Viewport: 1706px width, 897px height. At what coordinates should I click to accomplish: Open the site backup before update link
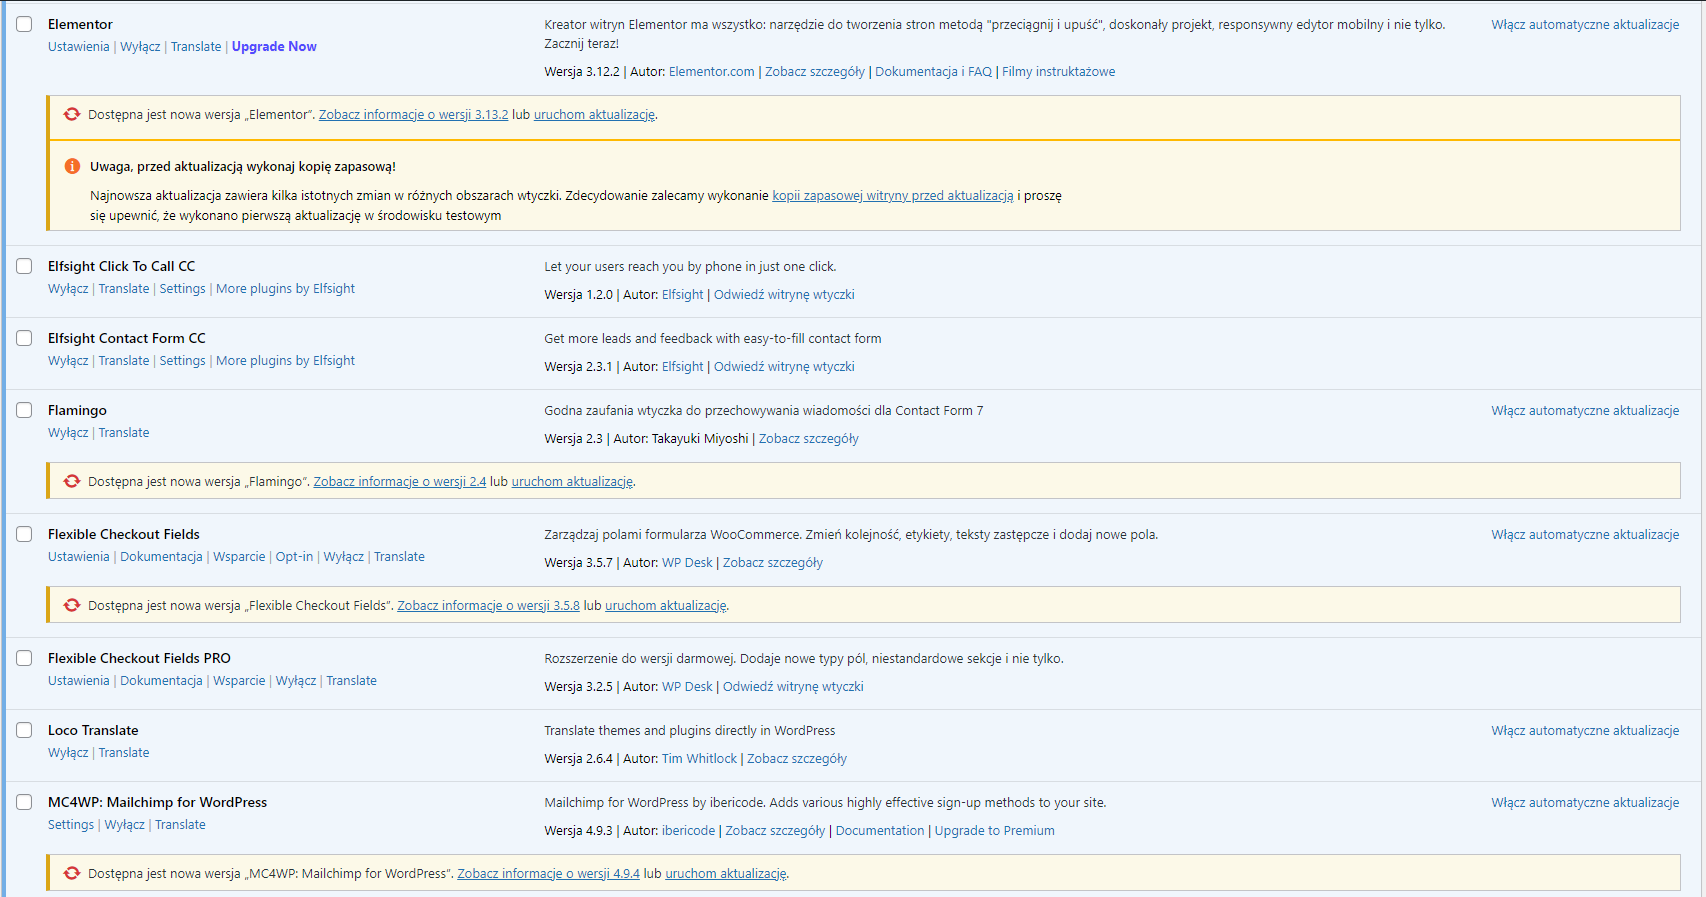(893, 195)
